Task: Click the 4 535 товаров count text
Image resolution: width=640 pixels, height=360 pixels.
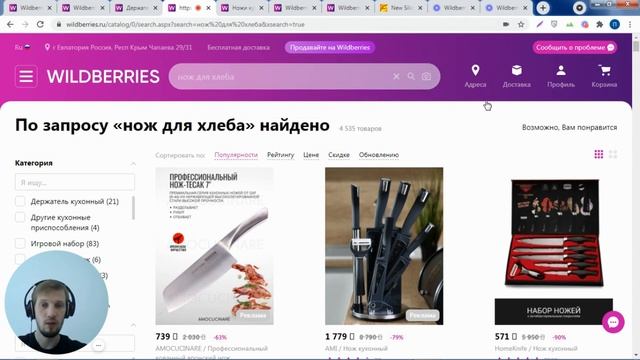Action: tap(360, 129)
